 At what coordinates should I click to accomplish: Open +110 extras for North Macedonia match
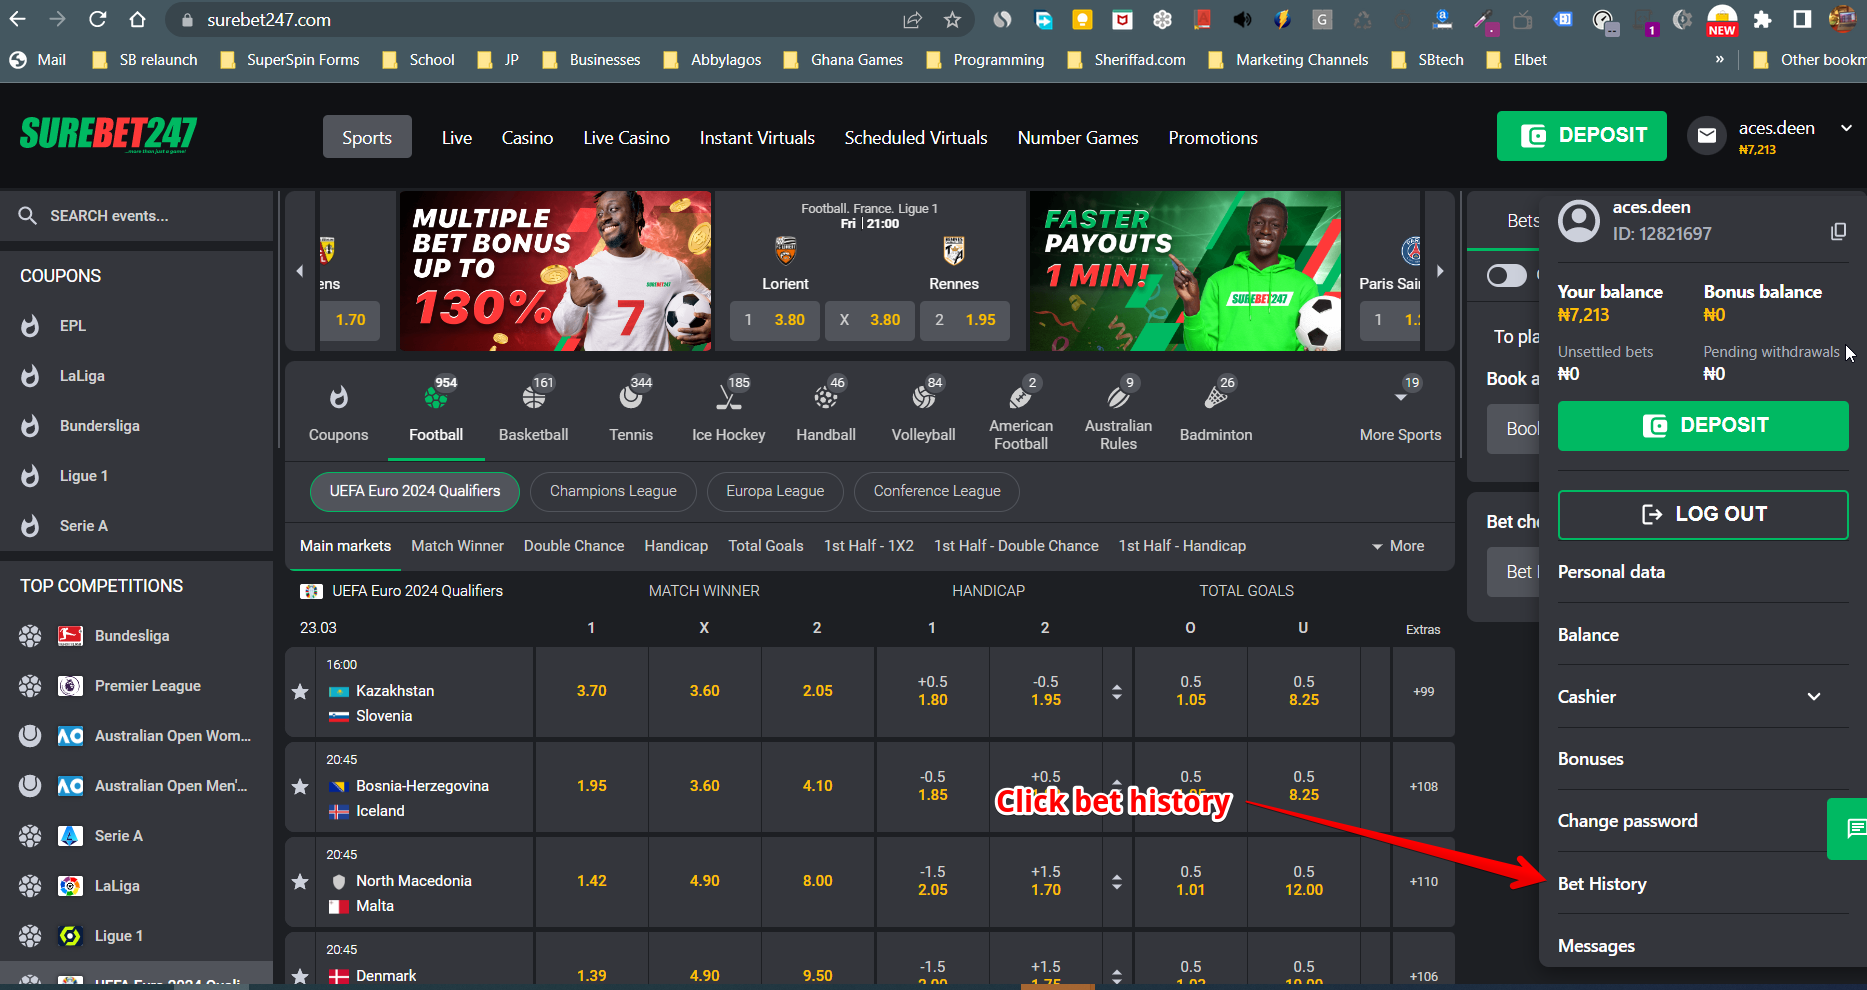click(1424, 882)
